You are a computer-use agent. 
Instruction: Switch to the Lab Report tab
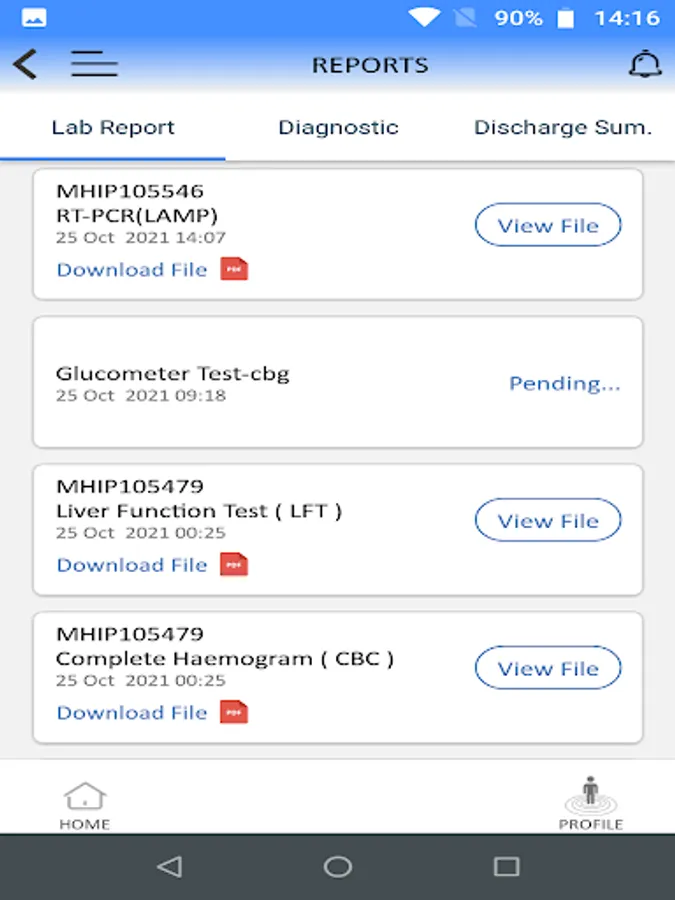pyautogui.click(x=113, y=128)
